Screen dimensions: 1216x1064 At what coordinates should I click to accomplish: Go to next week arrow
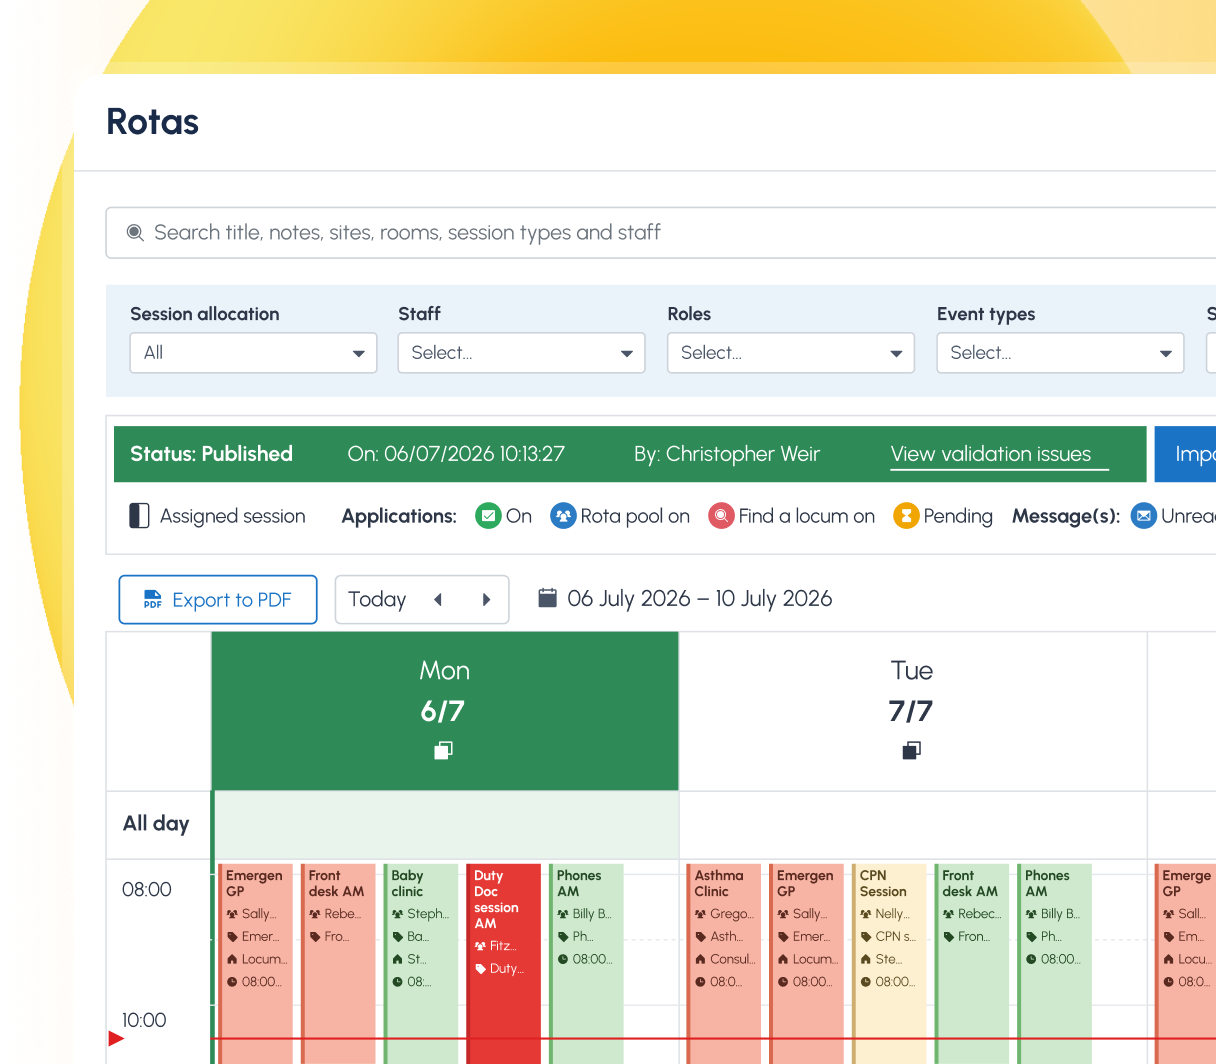487,600
